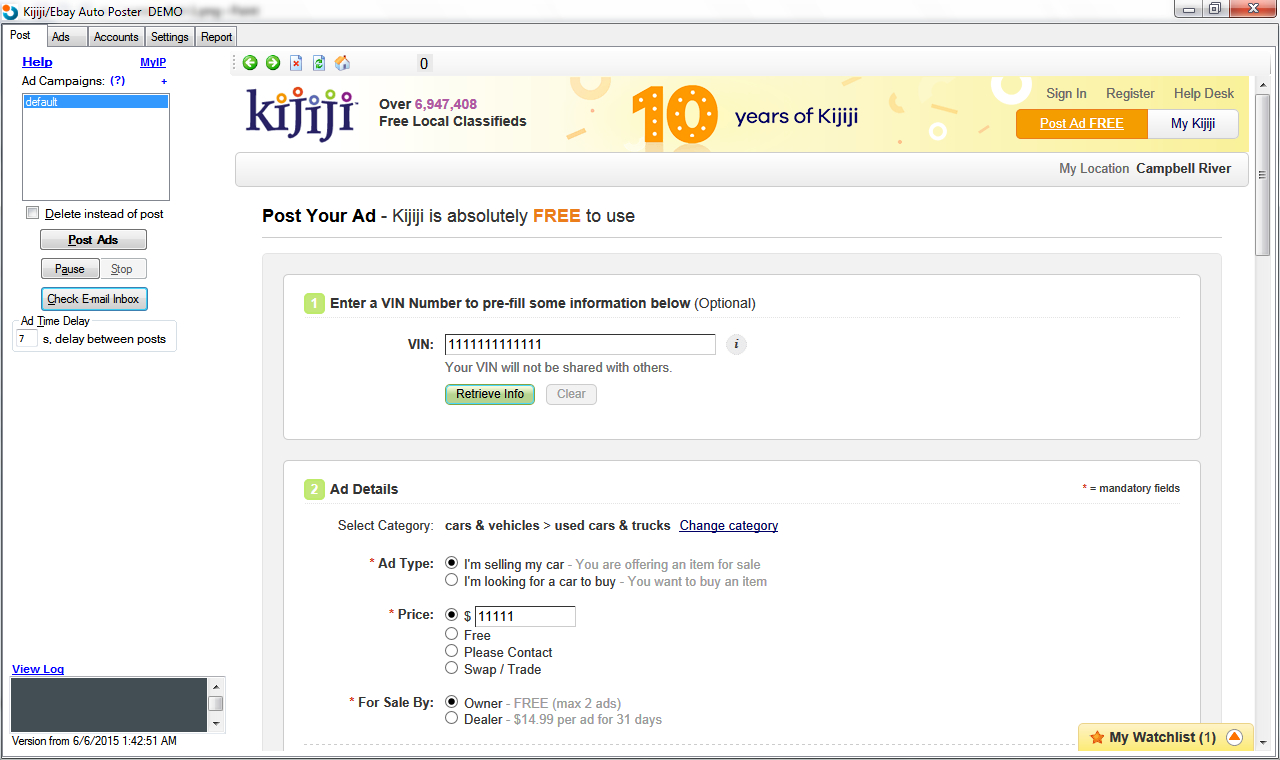
Task: Click the Refresh page icon
Action: [319, 63]
